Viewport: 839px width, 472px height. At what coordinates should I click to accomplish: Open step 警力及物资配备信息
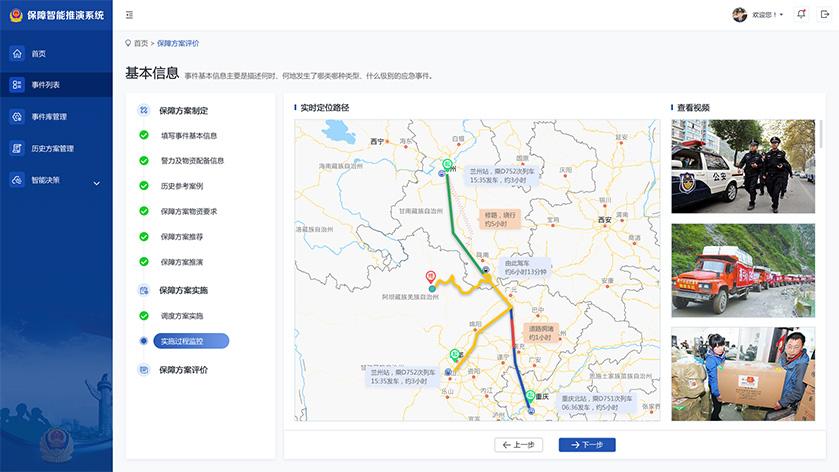coord(192,161)
